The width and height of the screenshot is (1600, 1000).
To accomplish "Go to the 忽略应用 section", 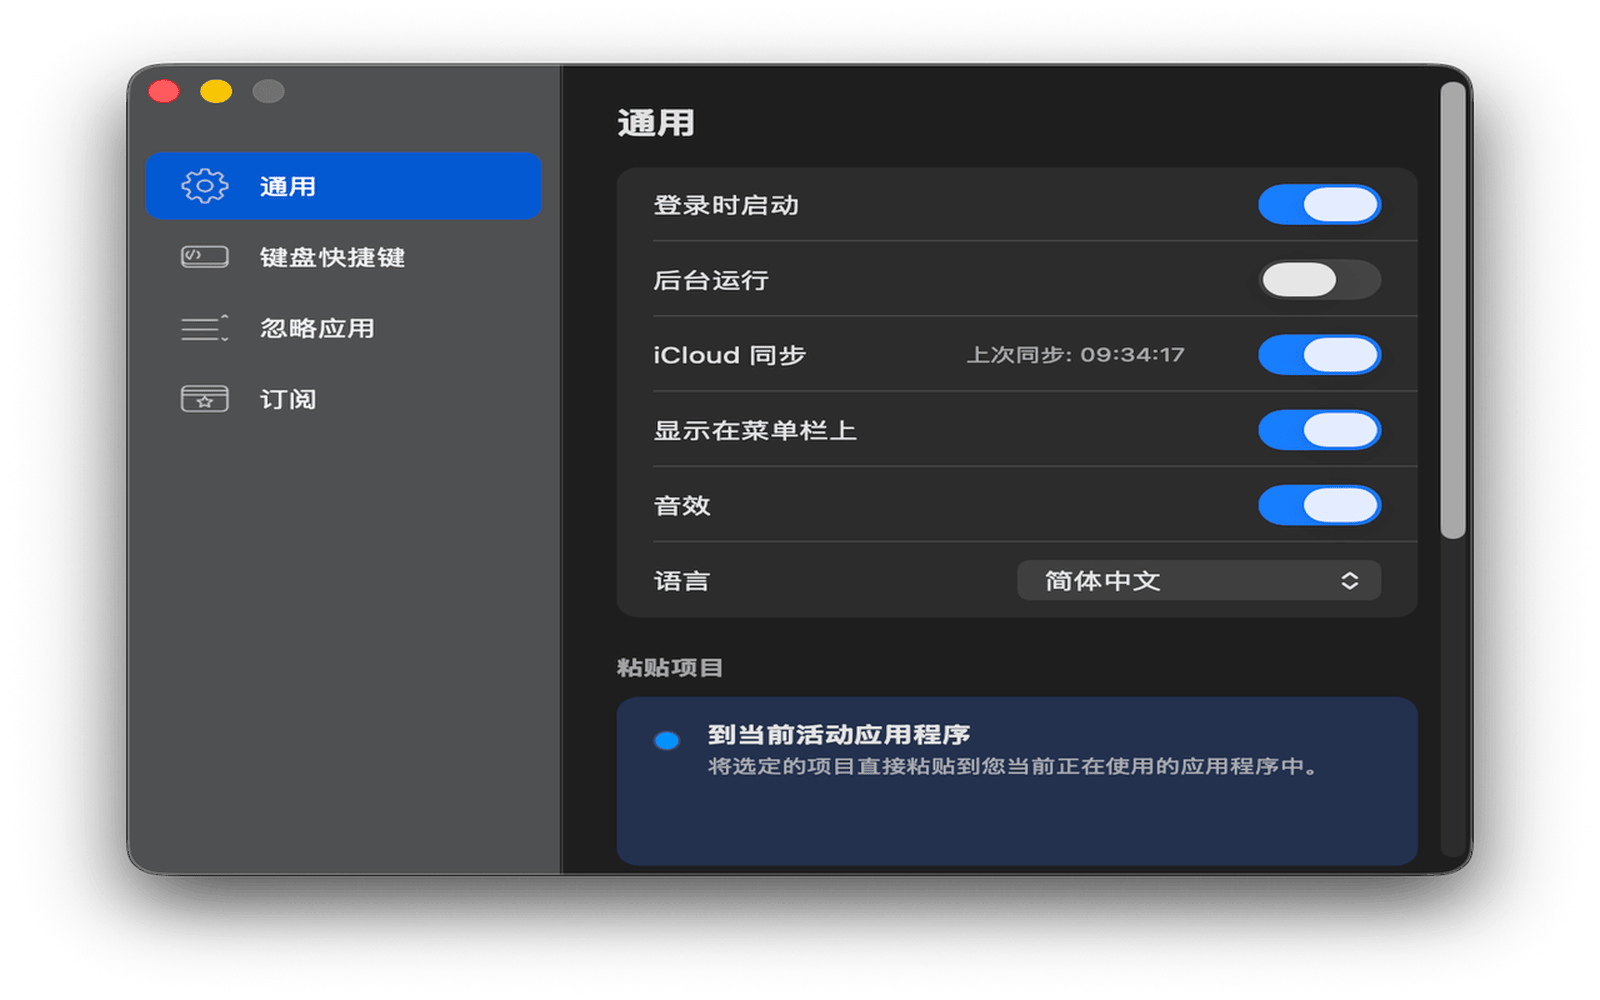I will click(343, 328).
